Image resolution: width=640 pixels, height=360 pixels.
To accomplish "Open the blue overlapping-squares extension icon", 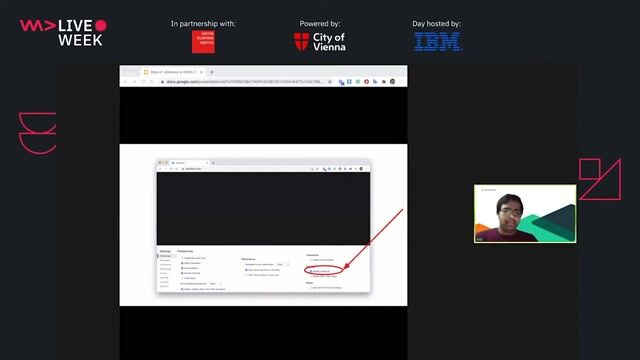I will pos(341,82).
